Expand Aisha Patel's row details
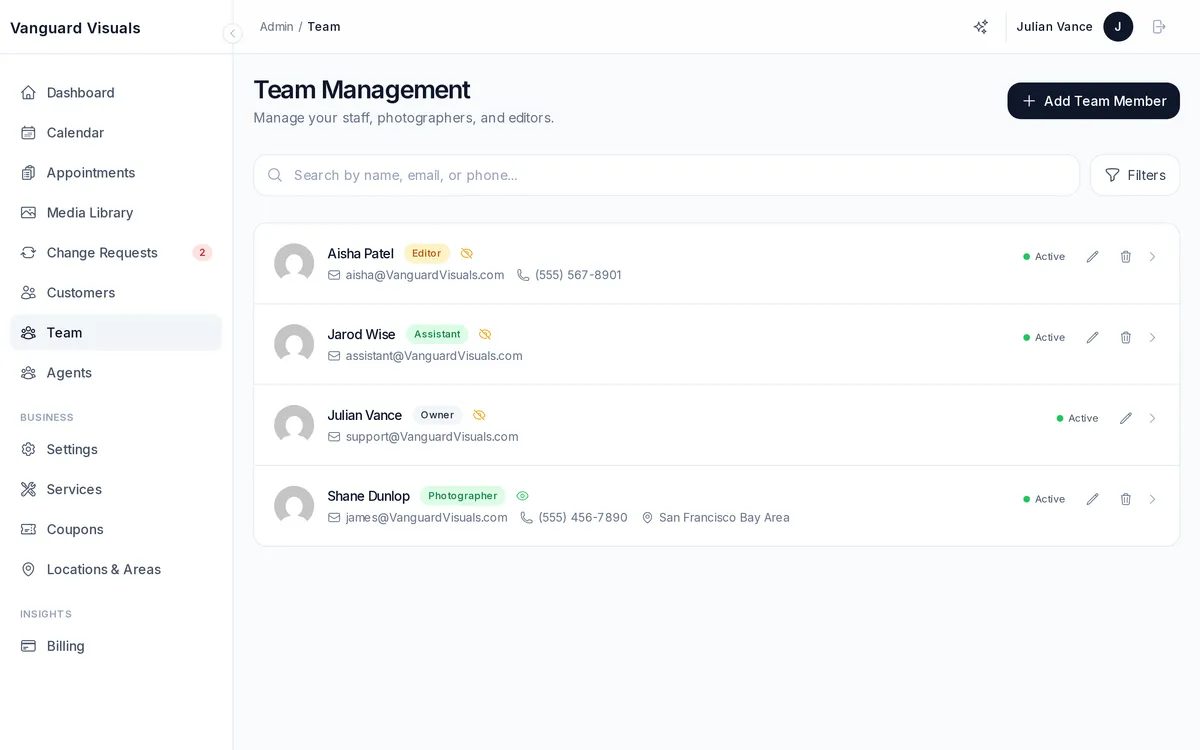The image size is (1200, 750). coord(1152,256)
